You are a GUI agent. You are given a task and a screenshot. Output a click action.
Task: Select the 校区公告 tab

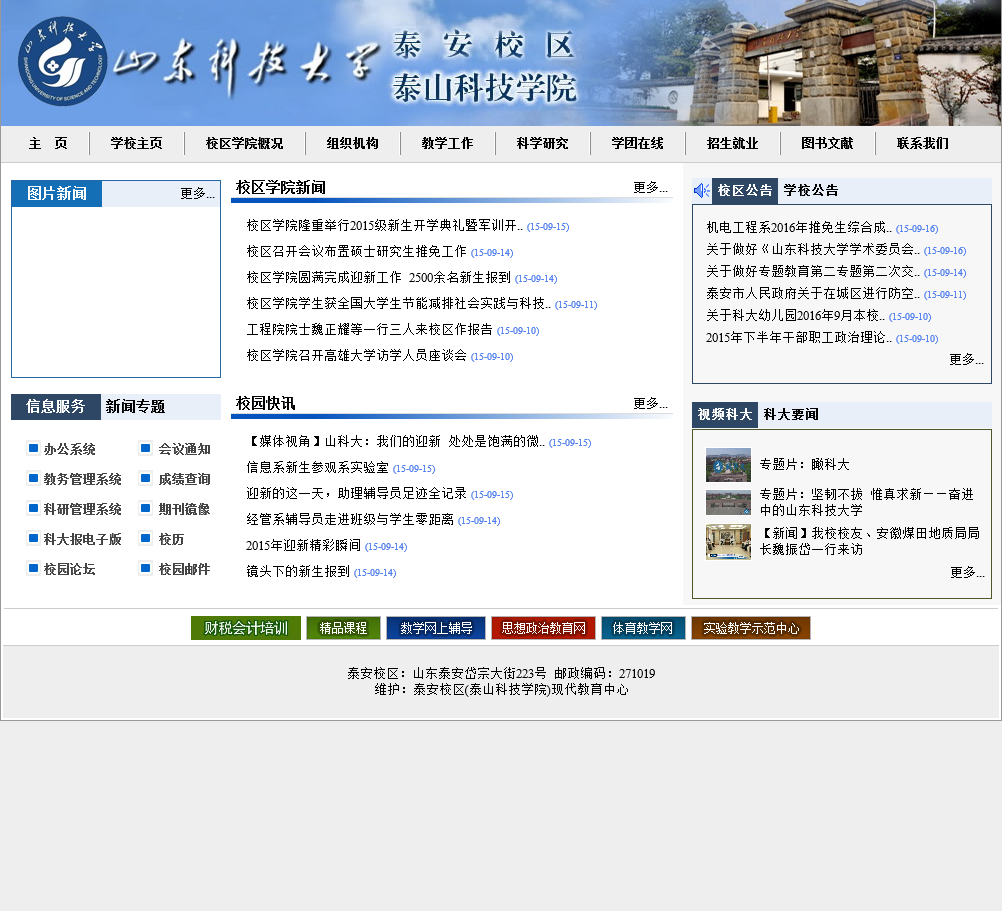pyautogui.click(x=744, y=190)
